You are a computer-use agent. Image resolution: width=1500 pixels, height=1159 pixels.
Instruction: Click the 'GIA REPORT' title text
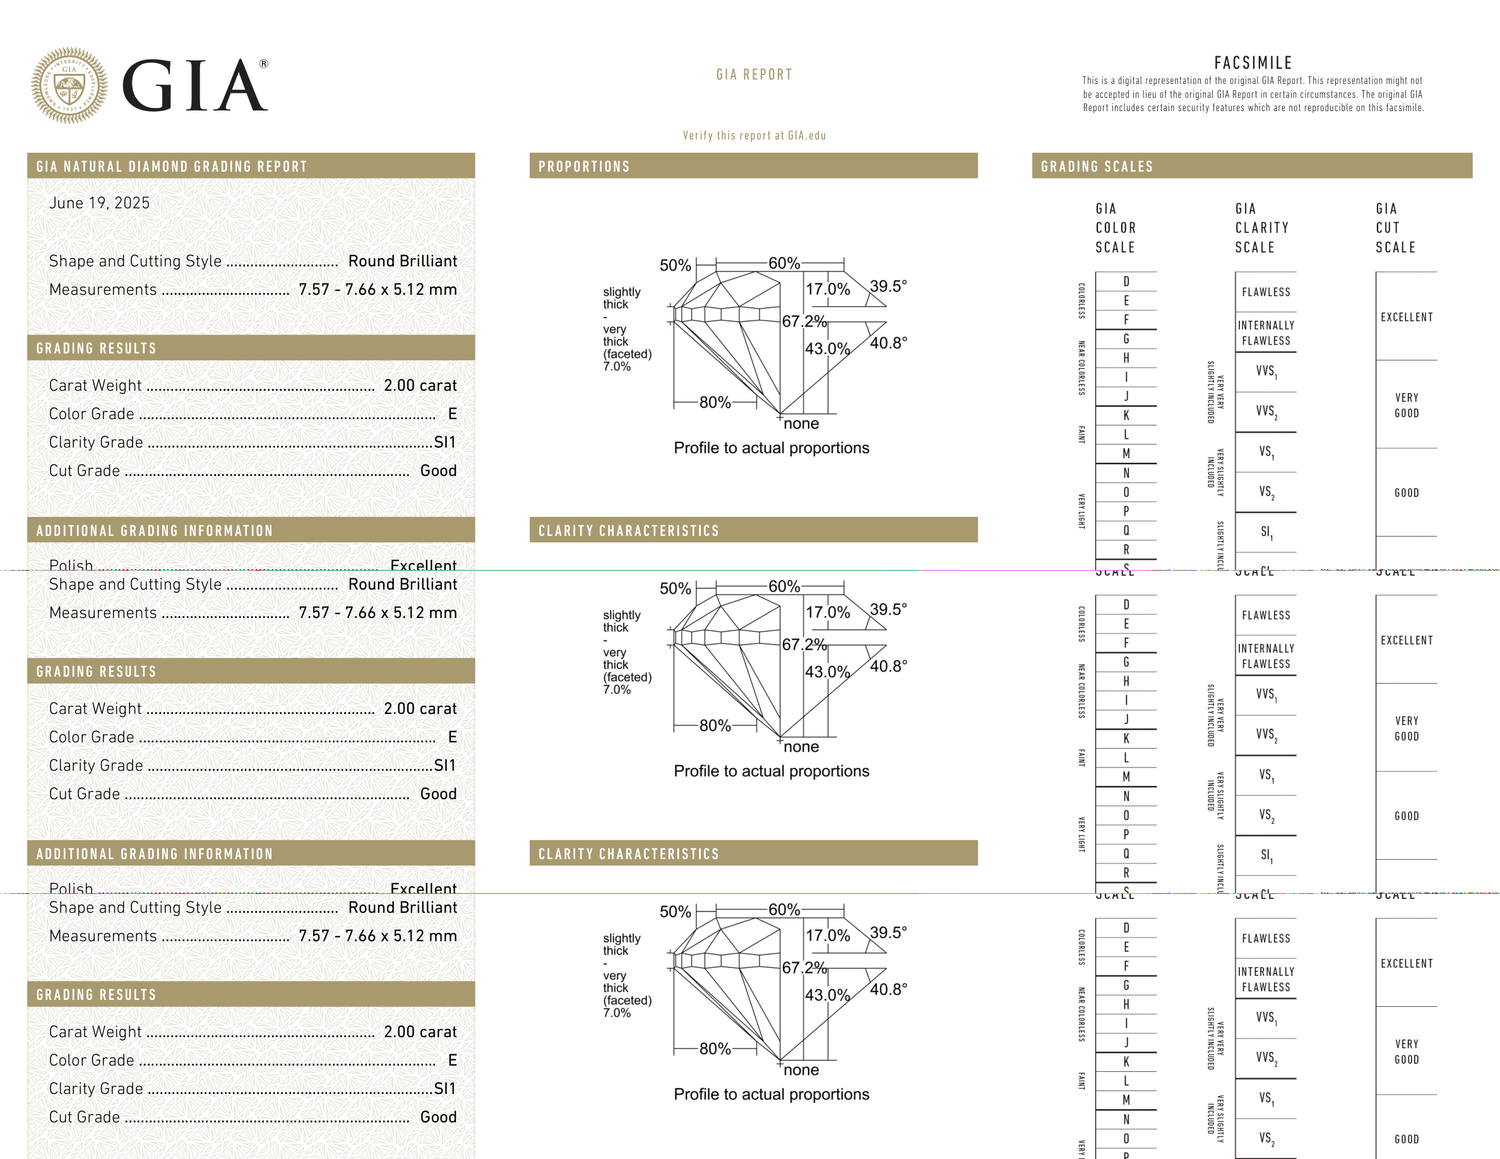pyautogui.click(x=754, y=74)
